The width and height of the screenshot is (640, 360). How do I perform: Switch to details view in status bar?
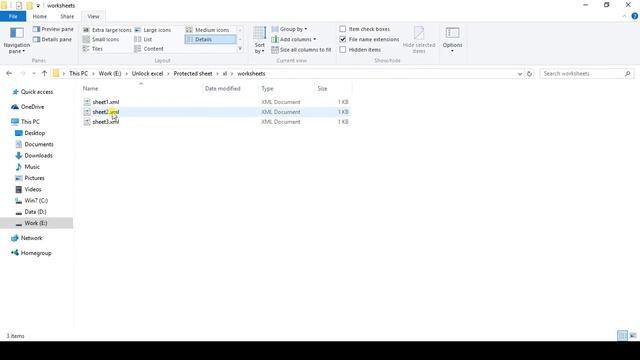coord(622,336)
